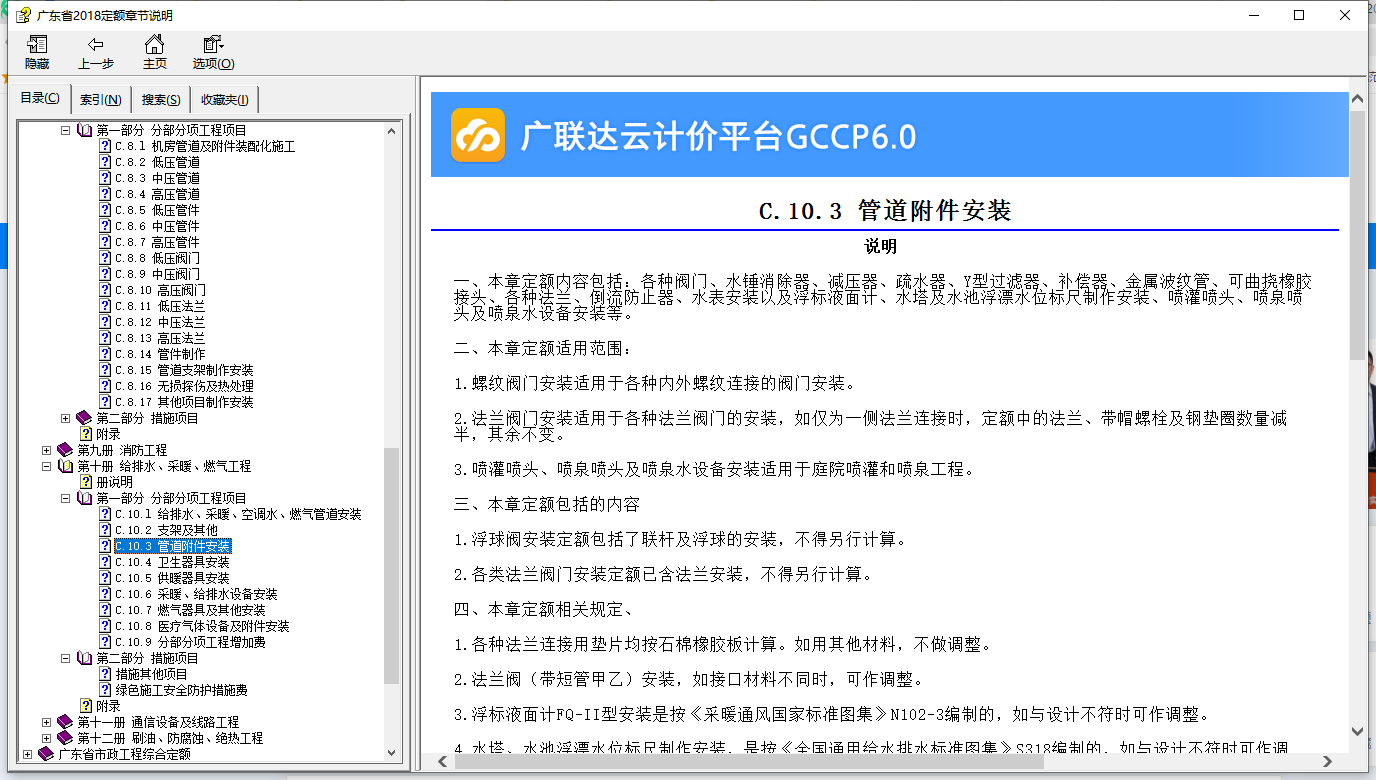
Task: Click the book icon for 广东省市政工程综合定额
Action: coord(47,754)
